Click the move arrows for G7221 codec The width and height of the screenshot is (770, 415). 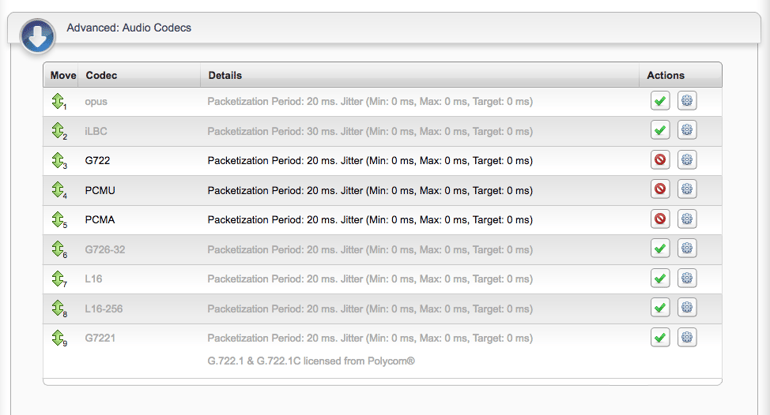[58, 338]
